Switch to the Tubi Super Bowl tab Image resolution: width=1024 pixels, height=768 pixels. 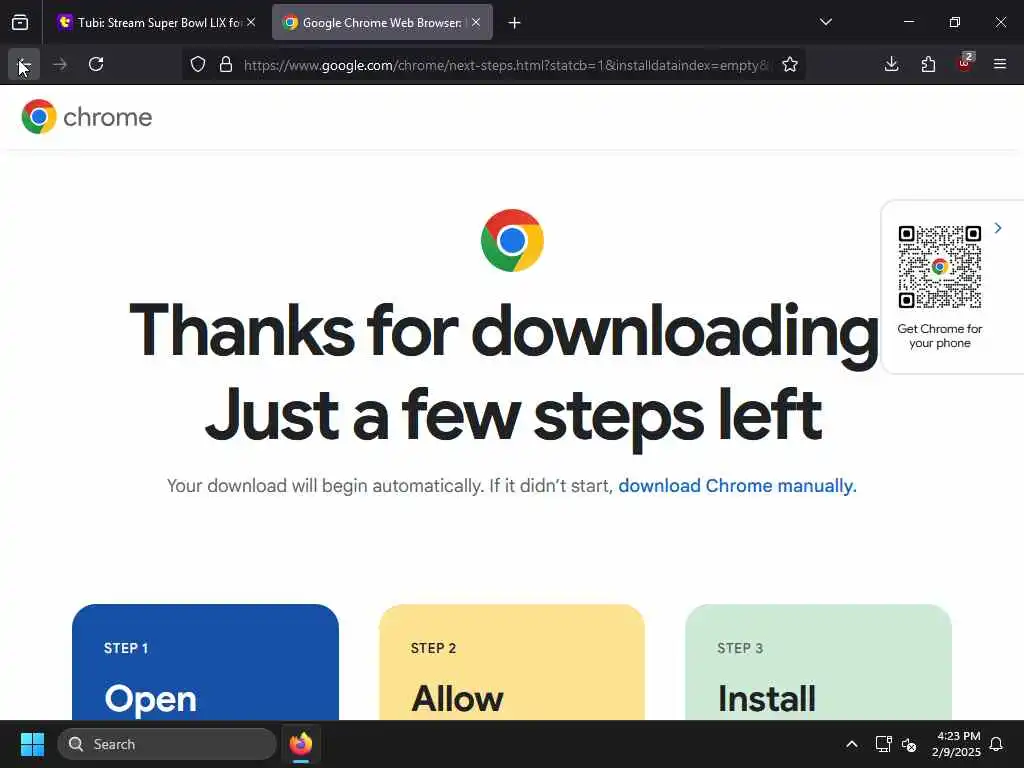coord(157,23)
